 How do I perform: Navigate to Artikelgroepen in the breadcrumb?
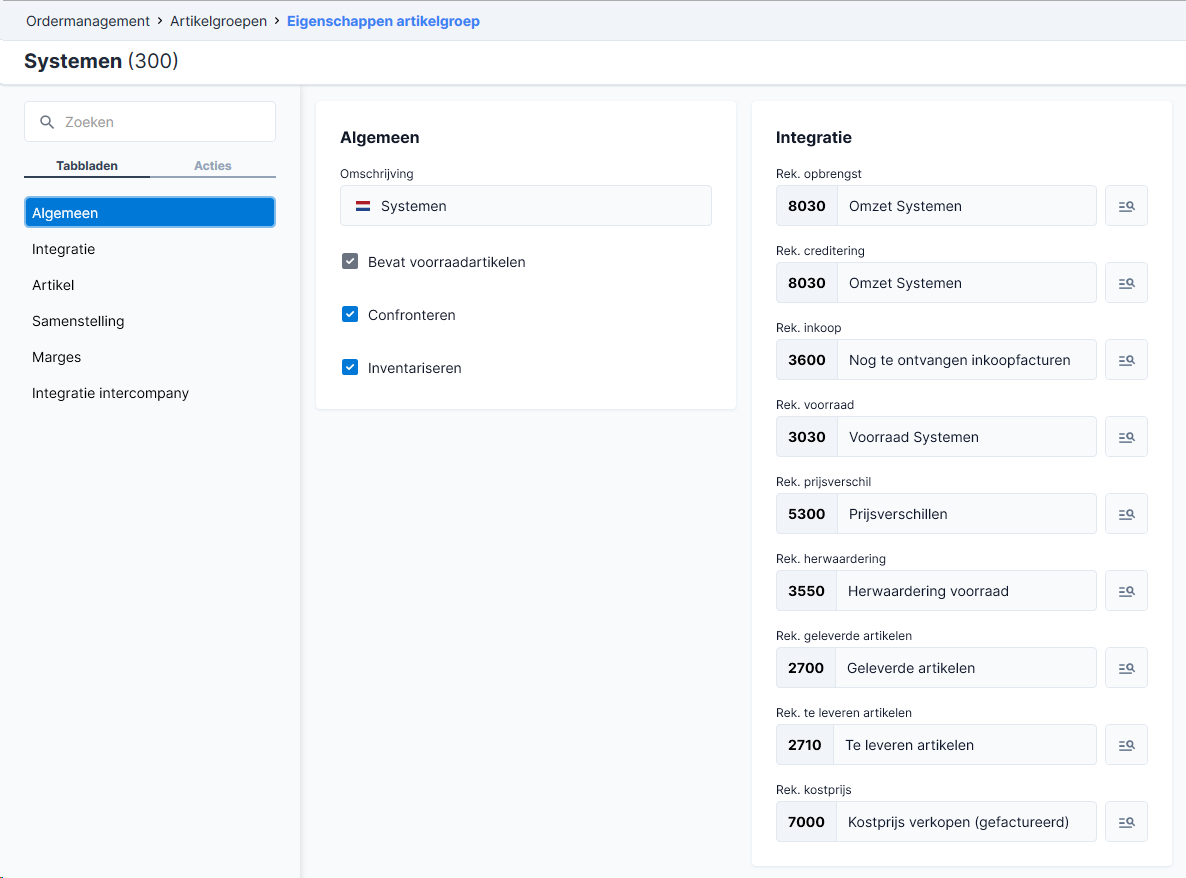click(218, 21)
